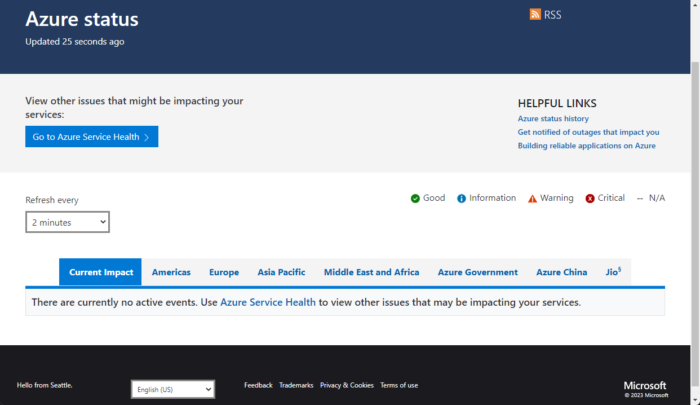Click the Updated 25 seconds ago text

pos(75,42)
